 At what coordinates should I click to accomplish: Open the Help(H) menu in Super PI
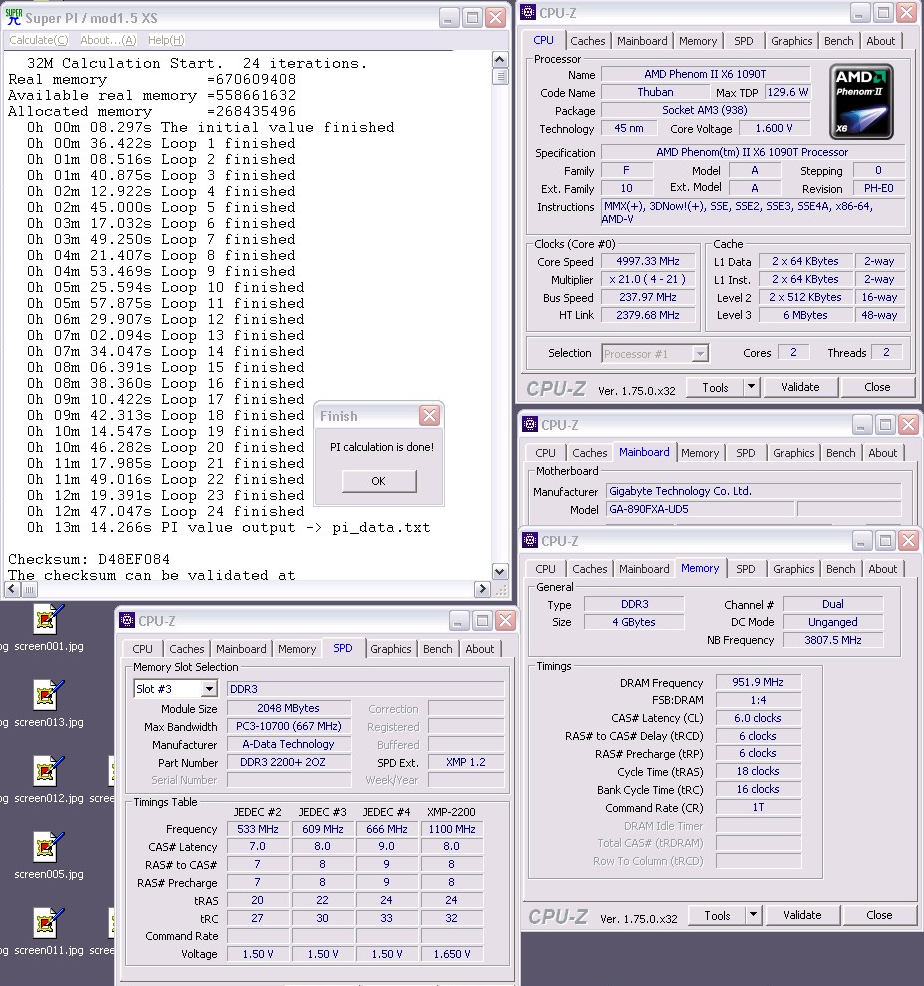point(166,40)
